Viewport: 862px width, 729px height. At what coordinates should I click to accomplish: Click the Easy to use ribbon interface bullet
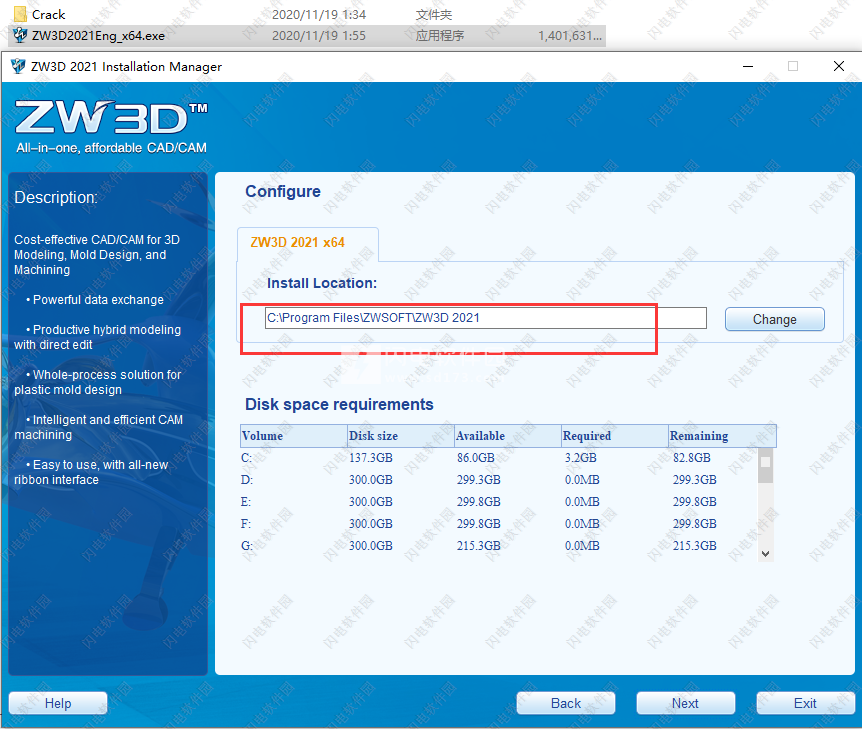91,472
